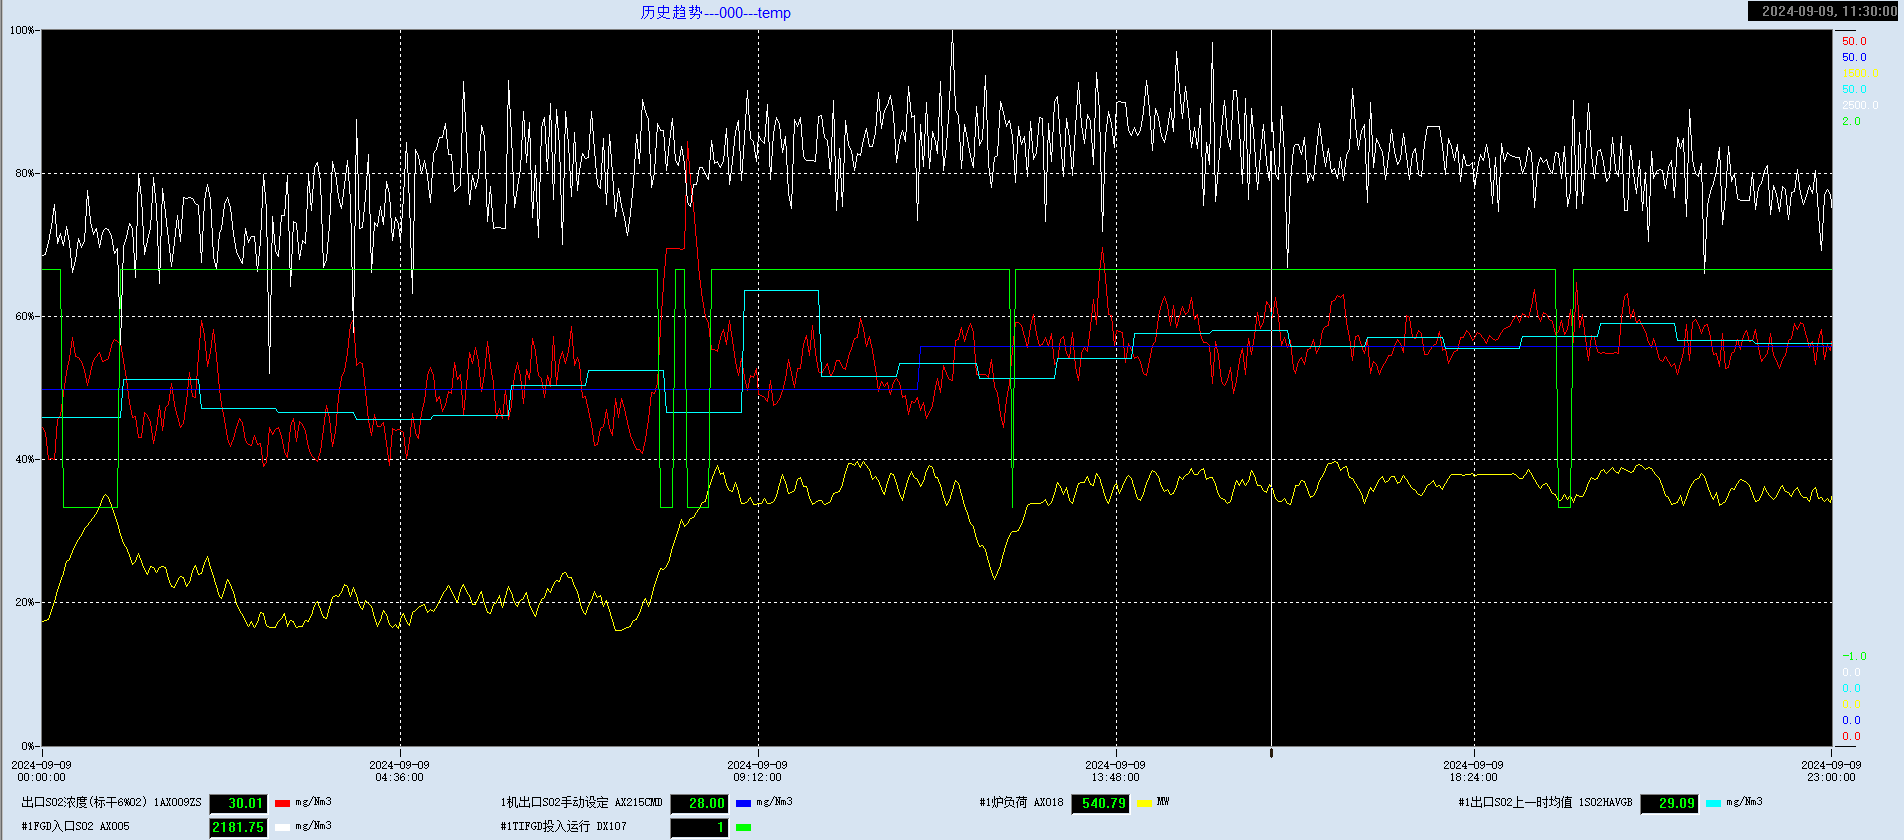Select the value field showing 29.09

(x=1669, y=803)
